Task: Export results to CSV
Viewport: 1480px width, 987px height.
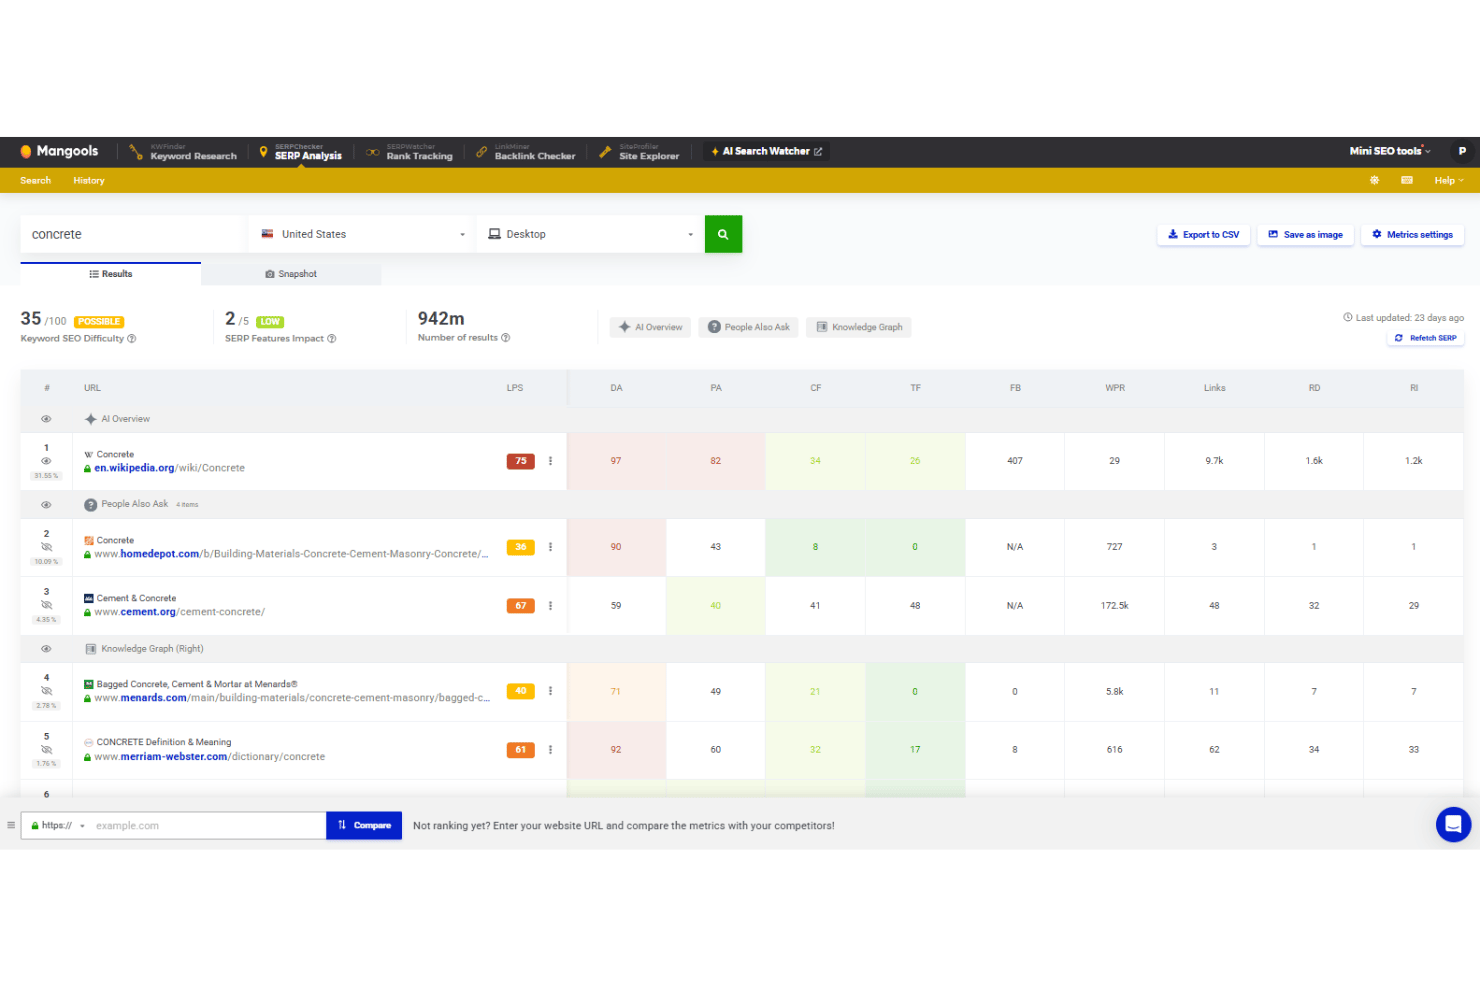Action: tap(1203, 234)
